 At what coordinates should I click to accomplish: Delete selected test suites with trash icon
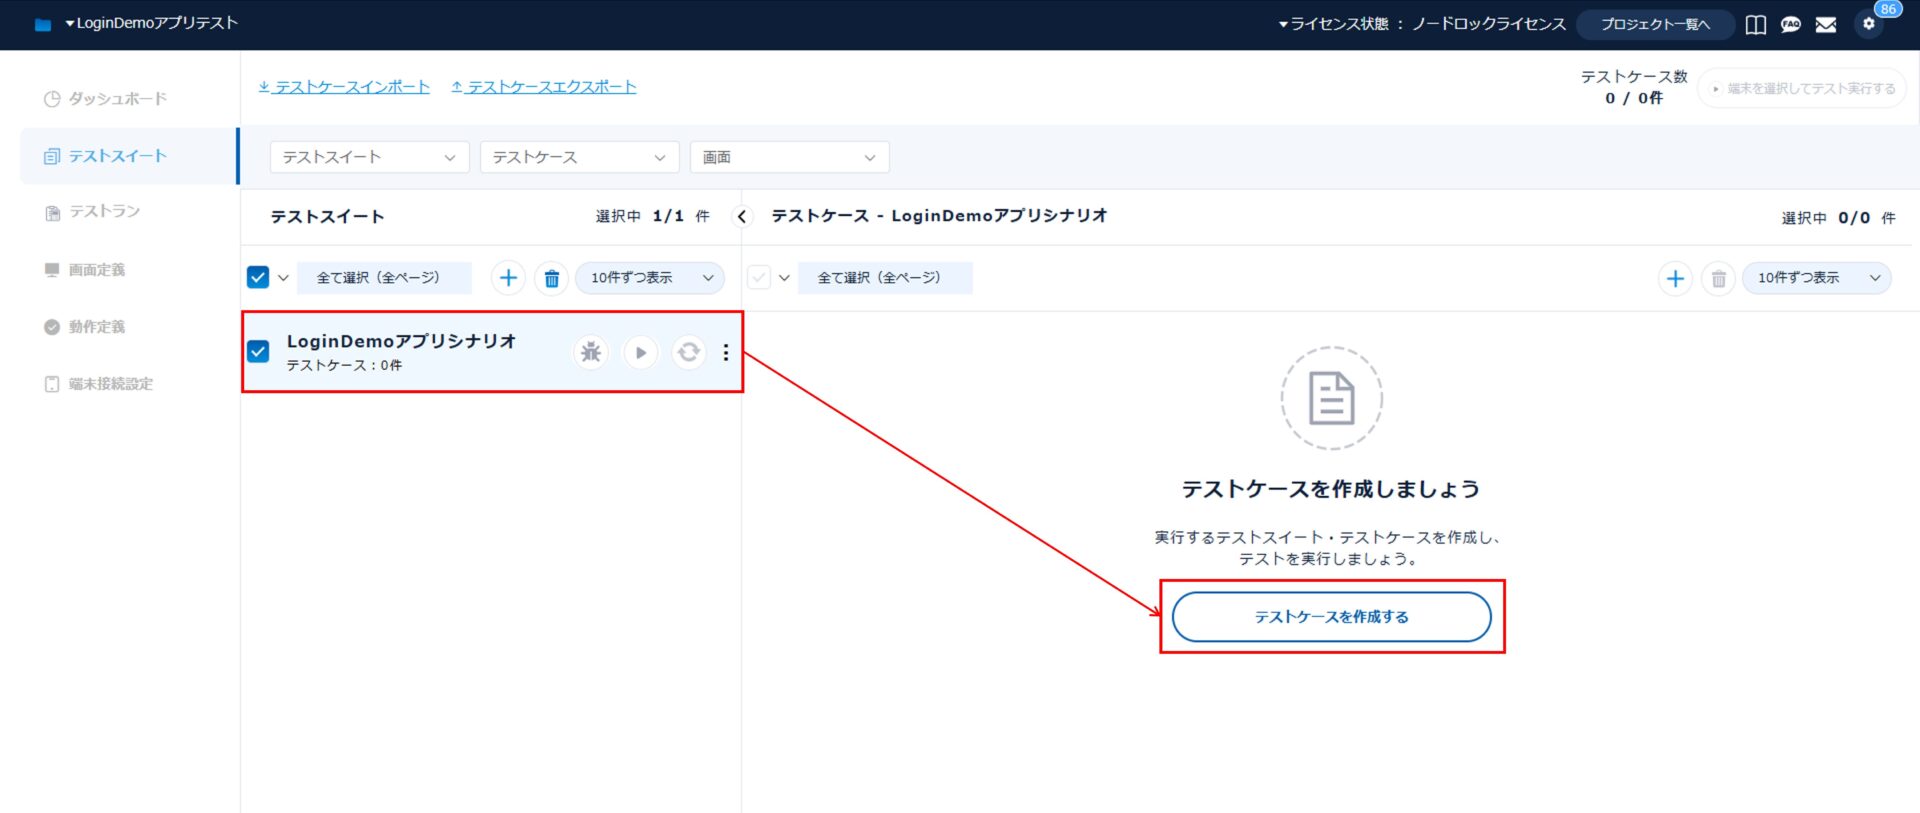(551, 278)
